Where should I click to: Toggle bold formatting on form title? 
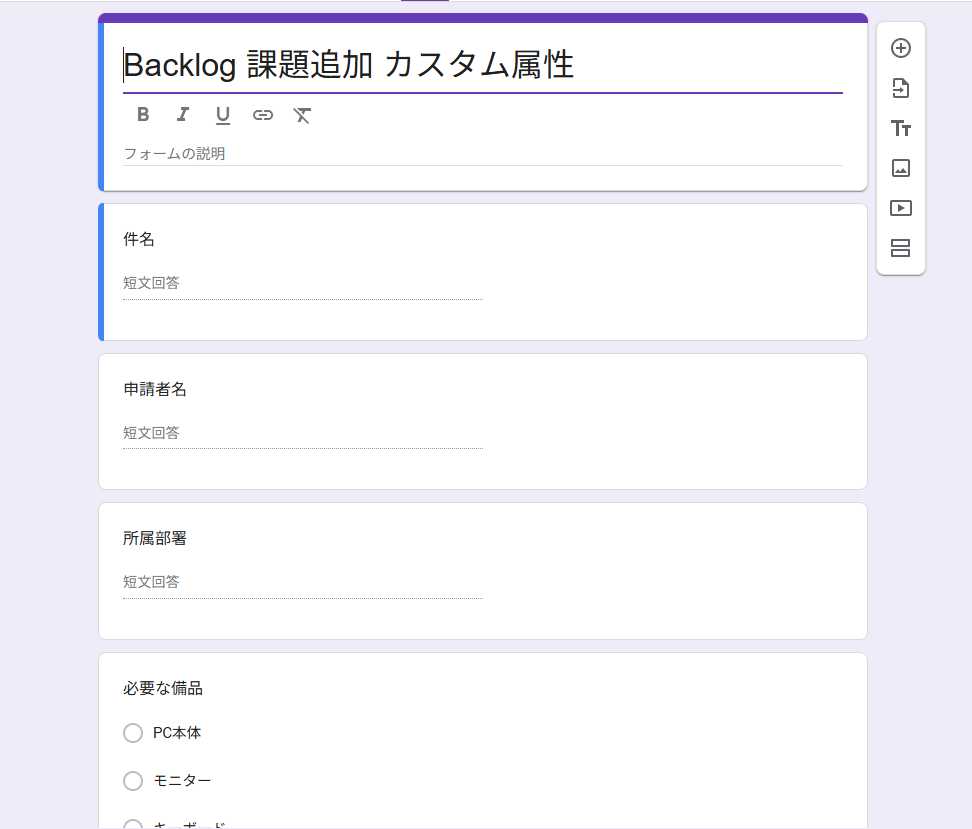143,115
